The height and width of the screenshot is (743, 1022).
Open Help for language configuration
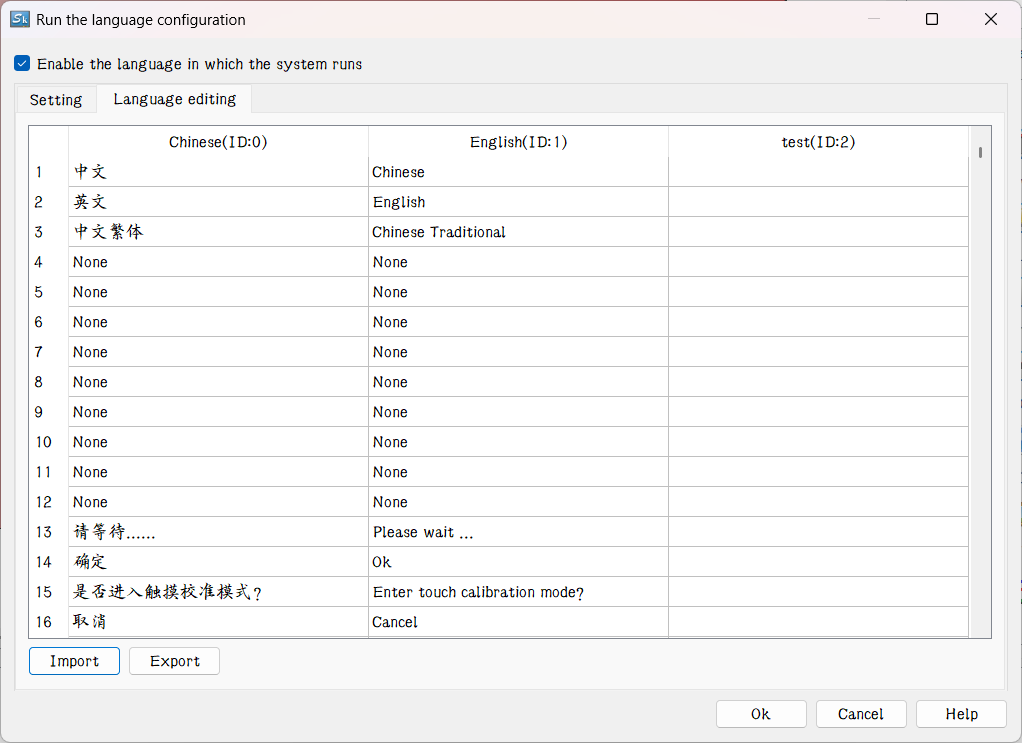pos(961,714)
